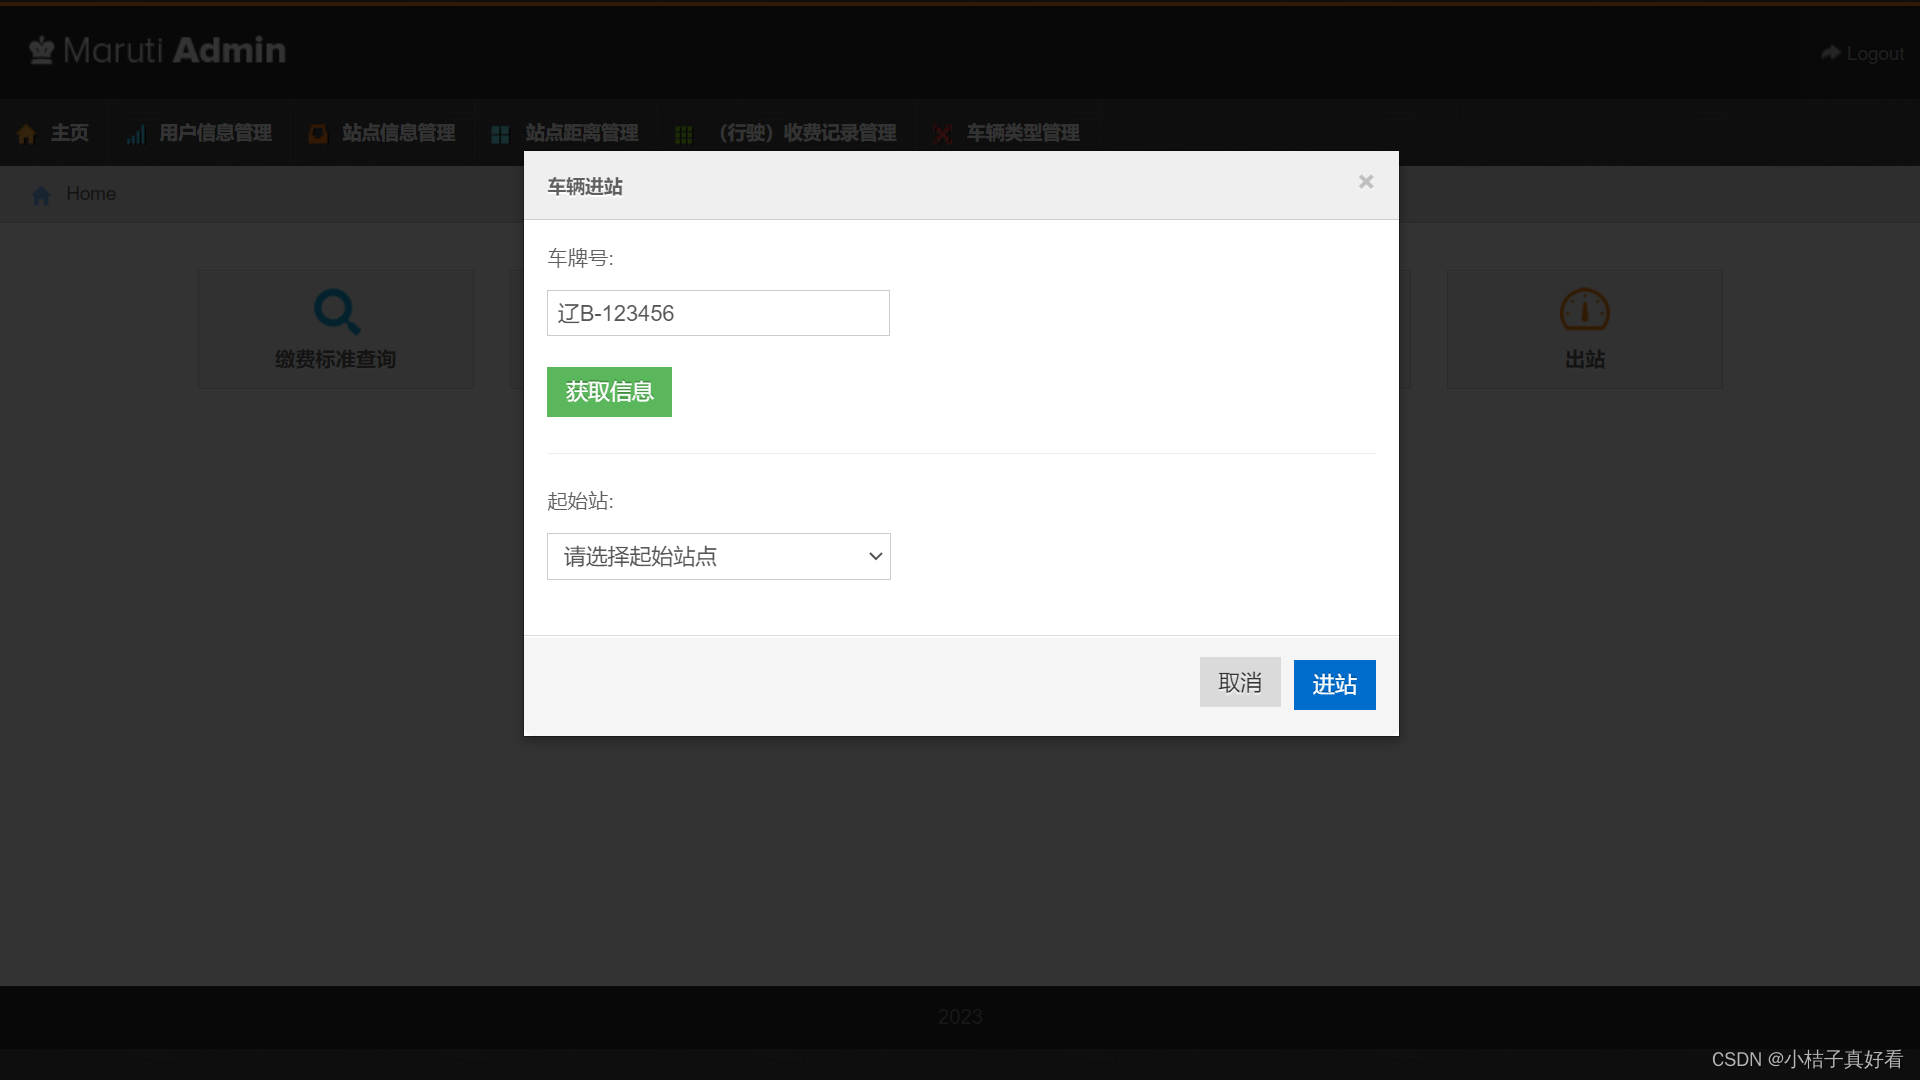
Task: Open the 请选择起始站点 dropdown
Action: coord(718,556)
